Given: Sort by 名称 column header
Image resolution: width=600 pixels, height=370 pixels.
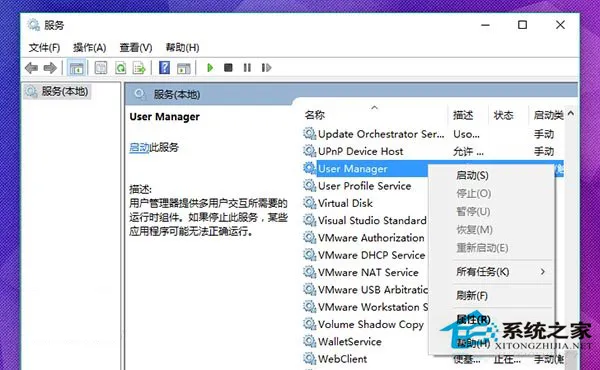Looking at the screenshot, I should click(x=315, y=115).
